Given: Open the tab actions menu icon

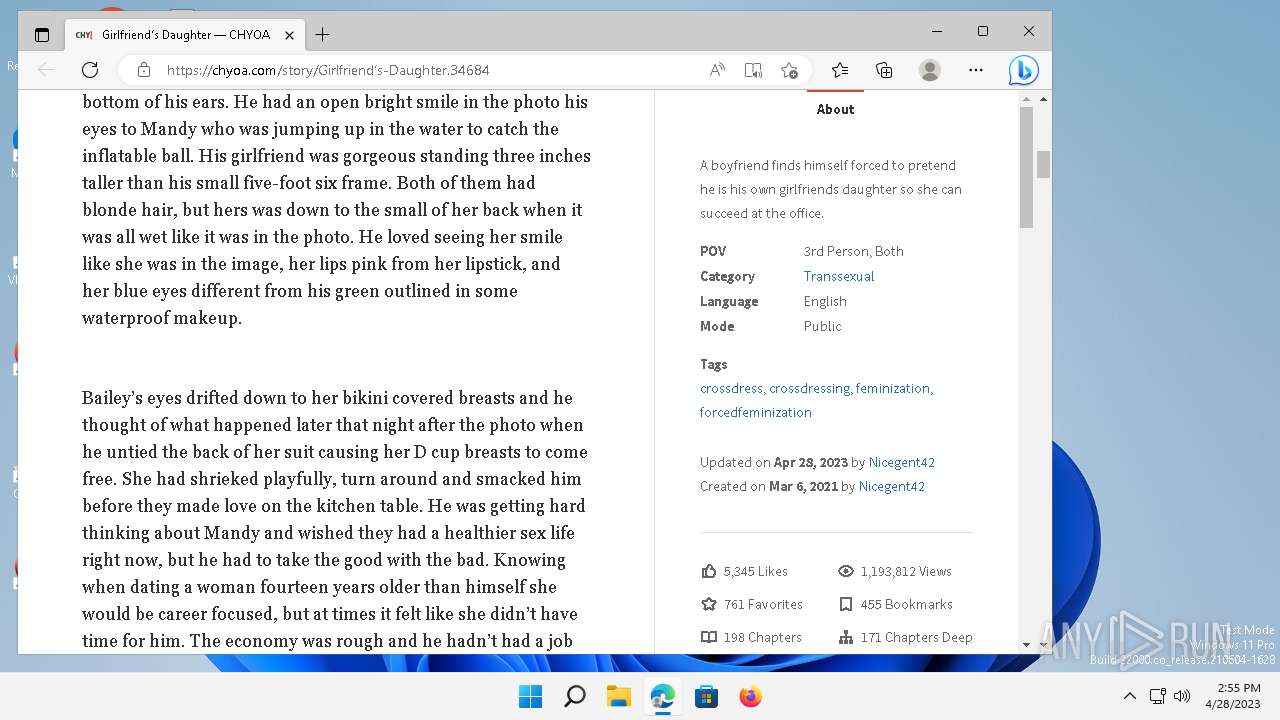Looking at the screenshot, I should [42, 34].
